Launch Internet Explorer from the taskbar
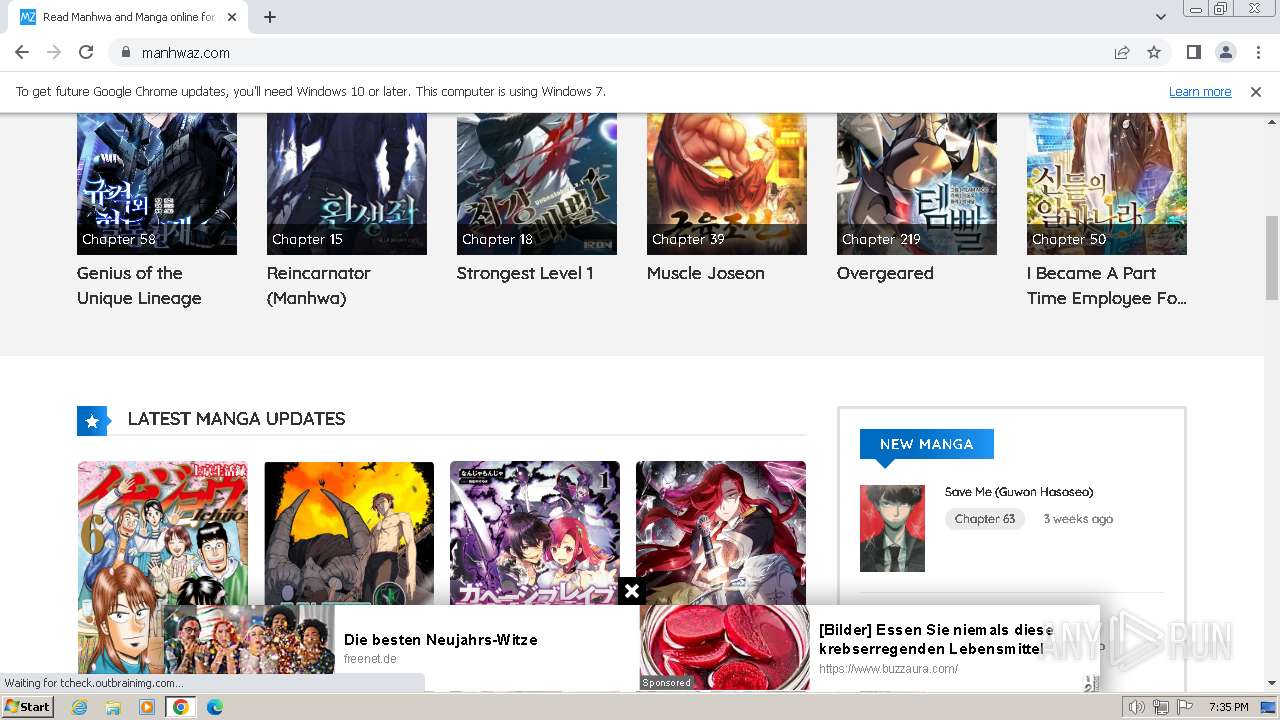Viewport: 1280px width, 720px height. [79, 707]
